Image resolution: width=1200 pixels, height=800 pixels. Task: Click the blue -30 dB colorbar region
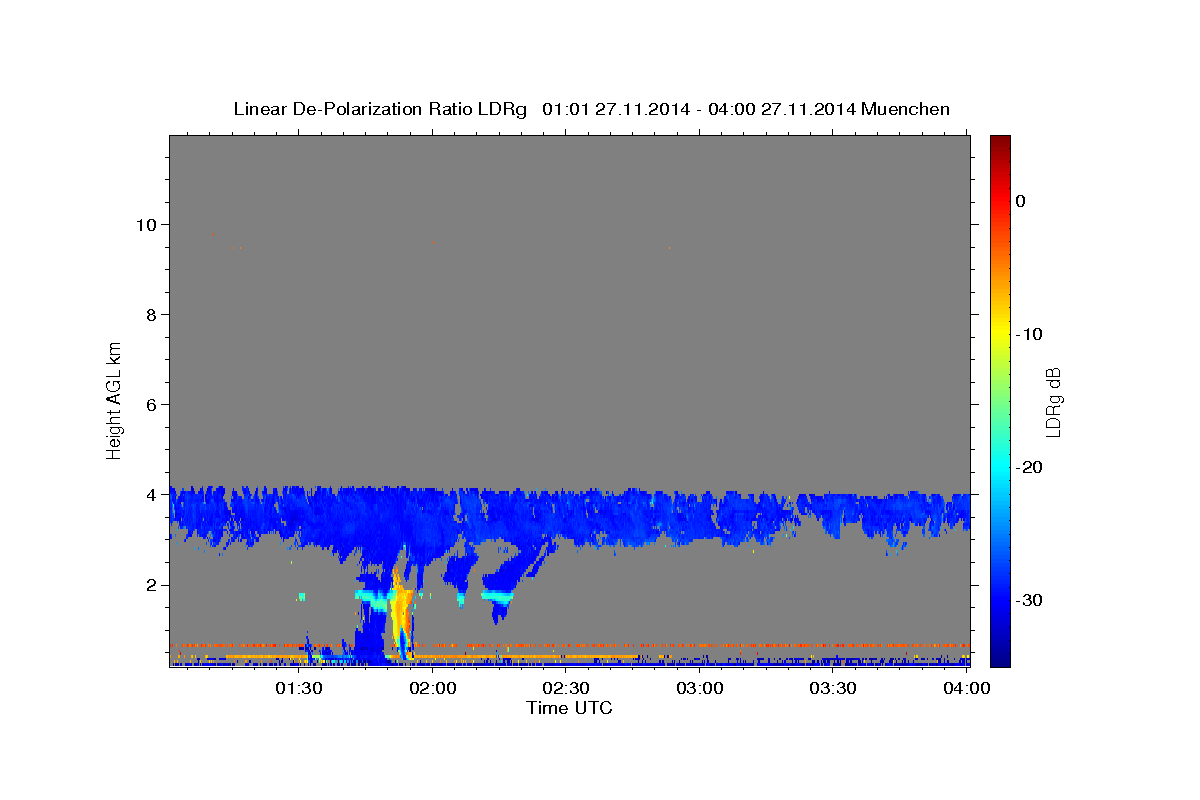[x=1000, y=600]
